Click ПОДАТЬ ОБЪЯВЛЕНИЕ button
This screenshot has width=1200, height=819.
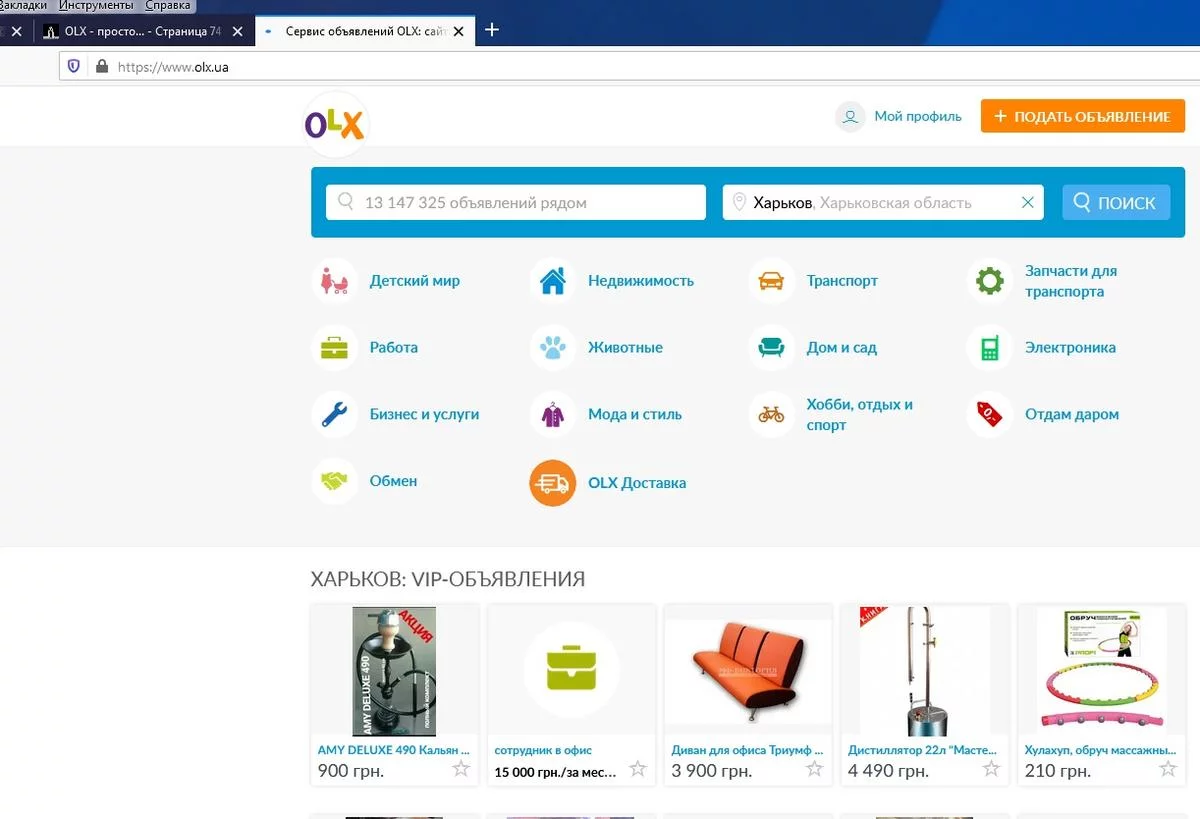[1083, 116]
